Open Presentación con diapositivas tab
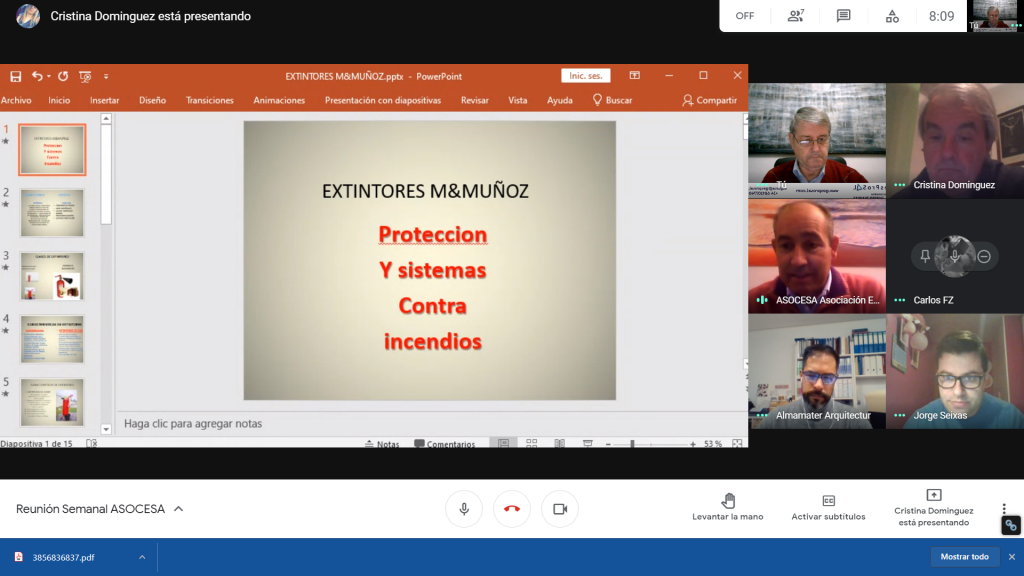The height and width of the screenshot is (576, 1024). pos(383,100)
